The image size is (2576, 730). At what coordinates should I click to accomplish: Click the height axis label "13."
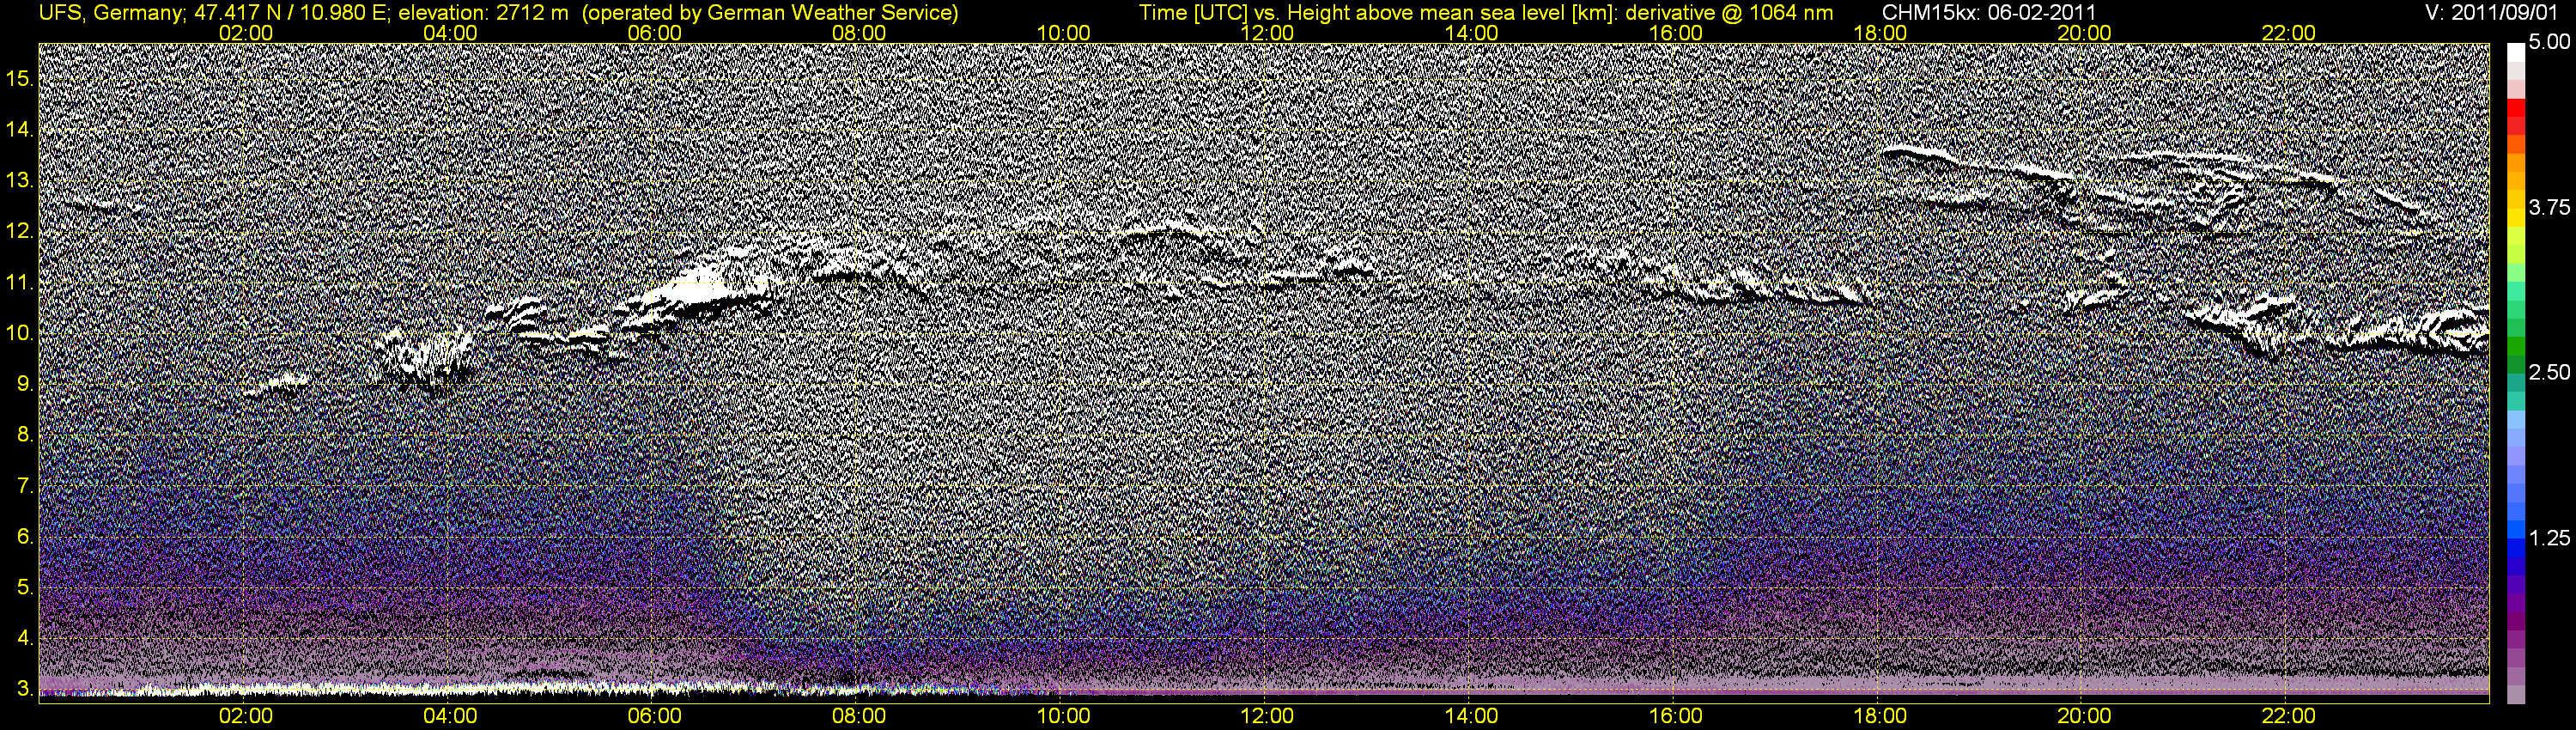click(20, 181)
